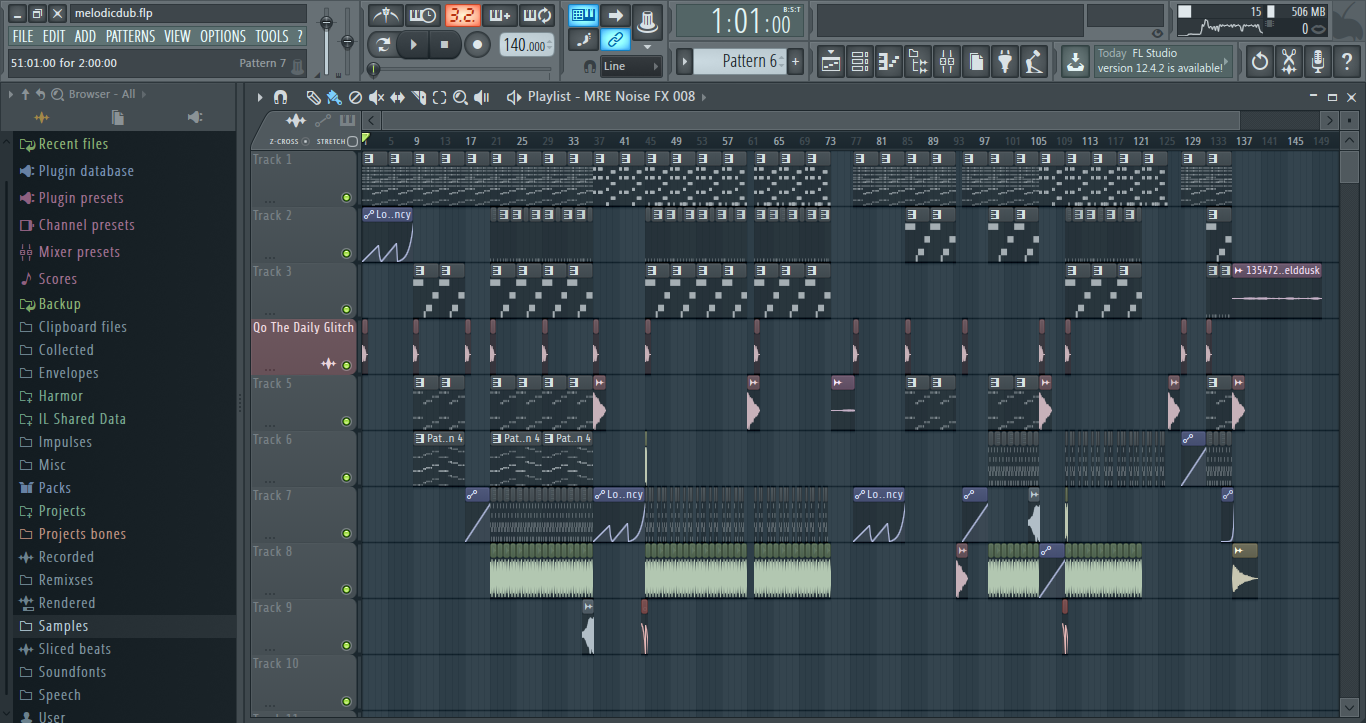The width and height of the screenshot is (1366, 723).
Task: Mute Track 1 using its green light
Action: point(347,197)
